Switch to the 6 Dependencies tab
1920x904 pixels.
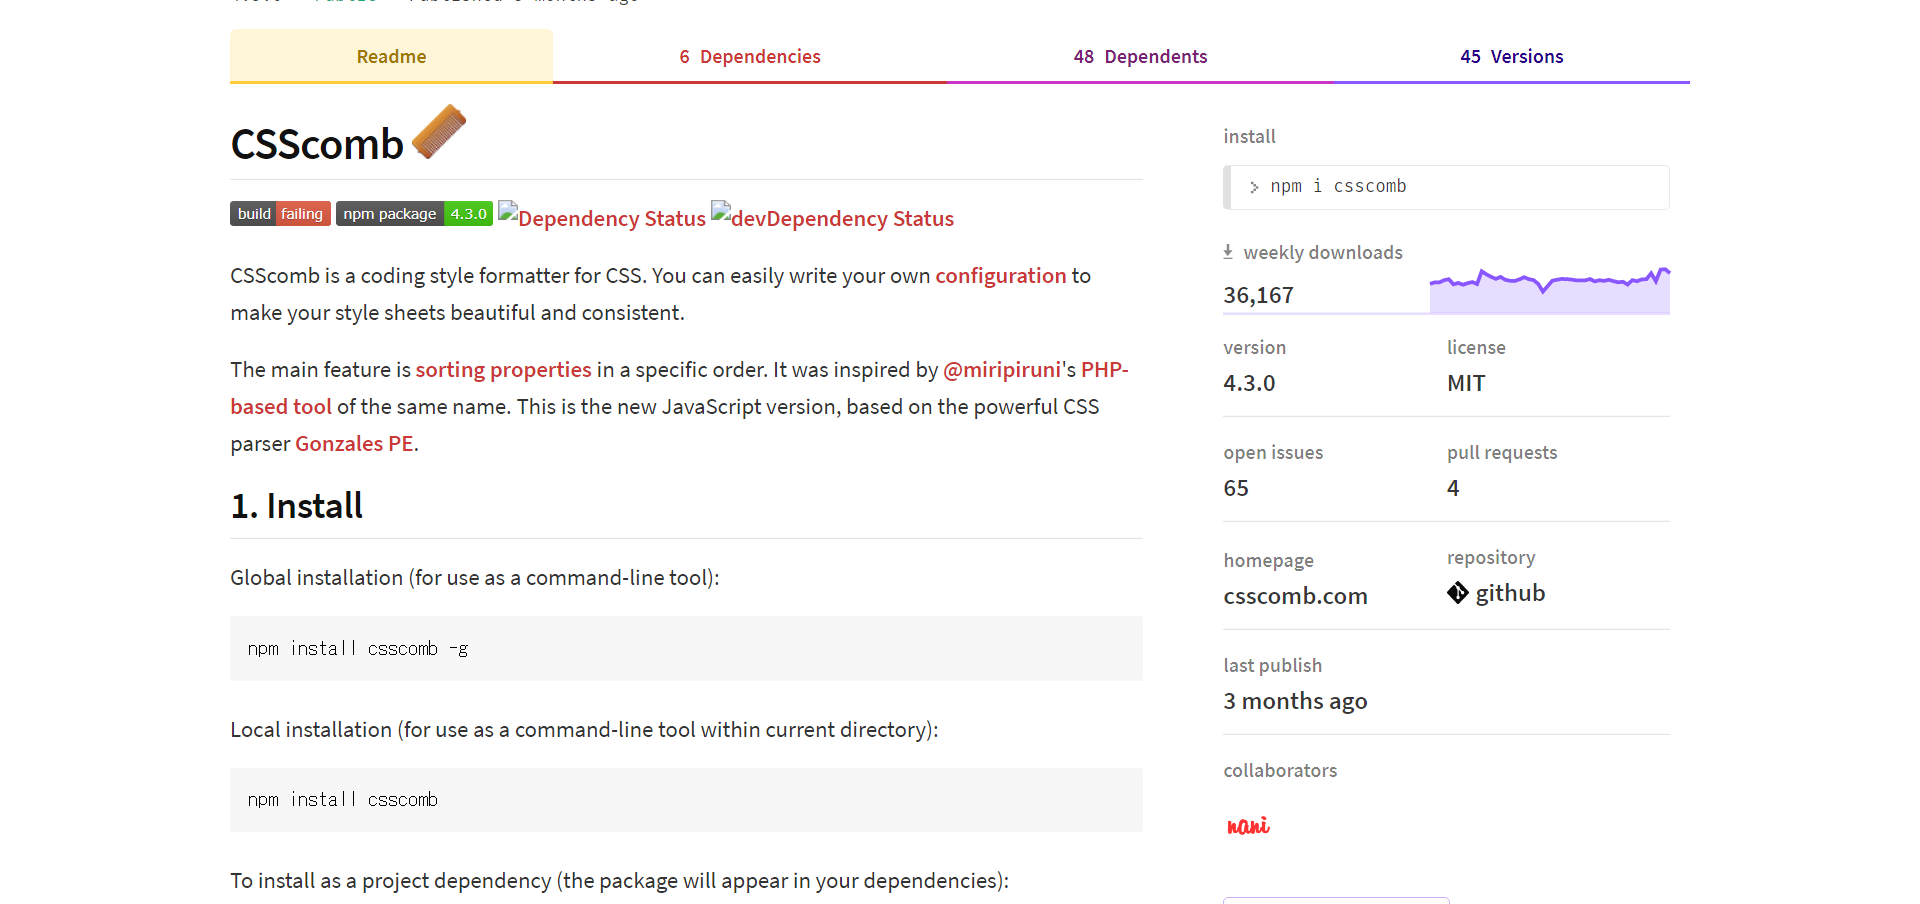pyautogui.click(x=750, y=56)
